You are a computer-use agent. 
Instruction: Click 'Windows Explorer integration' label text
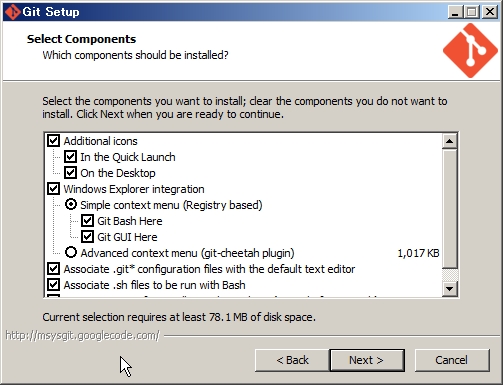coord(134,189)
